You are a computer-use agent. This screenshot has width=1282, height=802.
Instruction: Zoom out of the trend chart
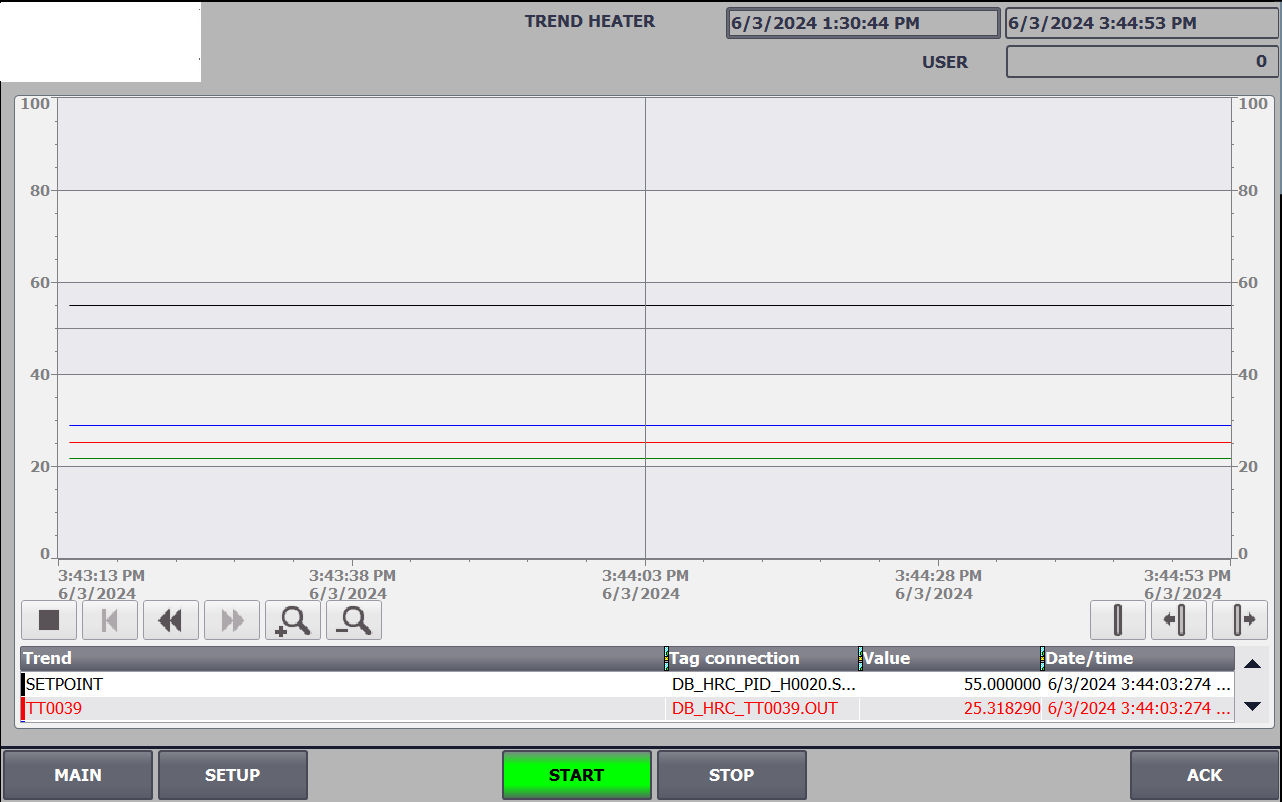pos(354,621)
